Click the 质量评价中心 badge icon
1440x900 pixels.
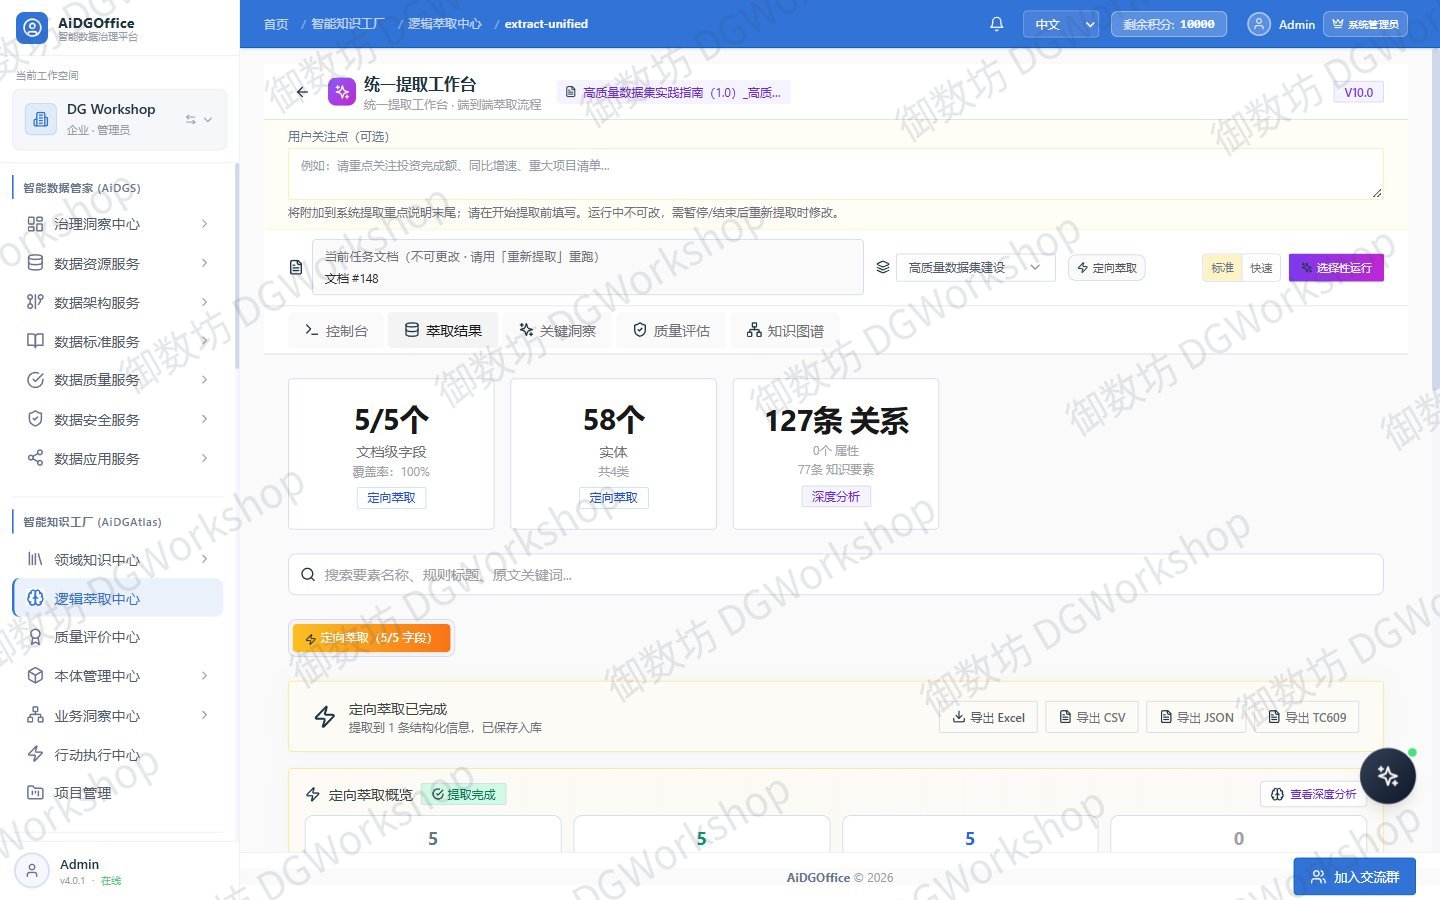pyautogui.click(x=35, y=637)
